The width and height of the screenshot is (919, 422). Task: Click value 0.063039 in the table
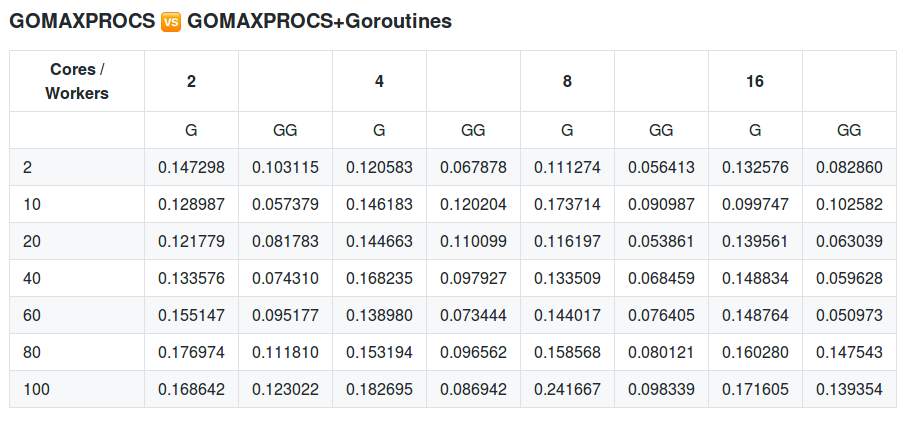coord(849,241)
